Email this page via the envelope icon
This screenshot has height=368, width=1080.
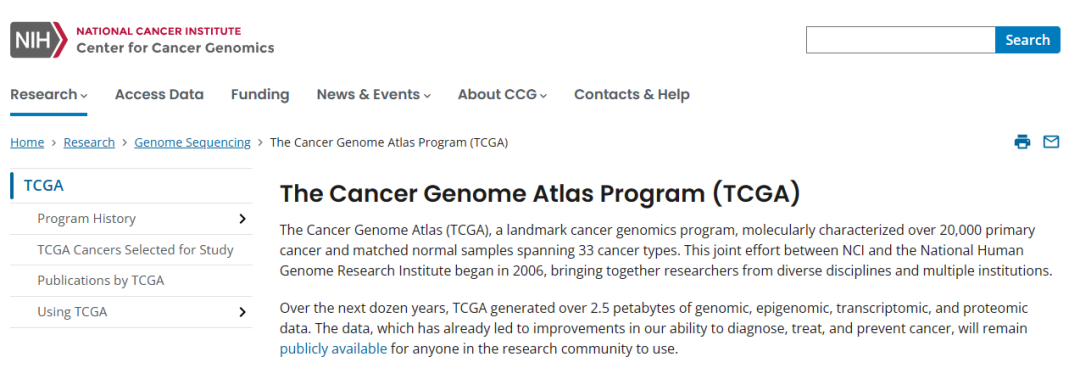1050,142
